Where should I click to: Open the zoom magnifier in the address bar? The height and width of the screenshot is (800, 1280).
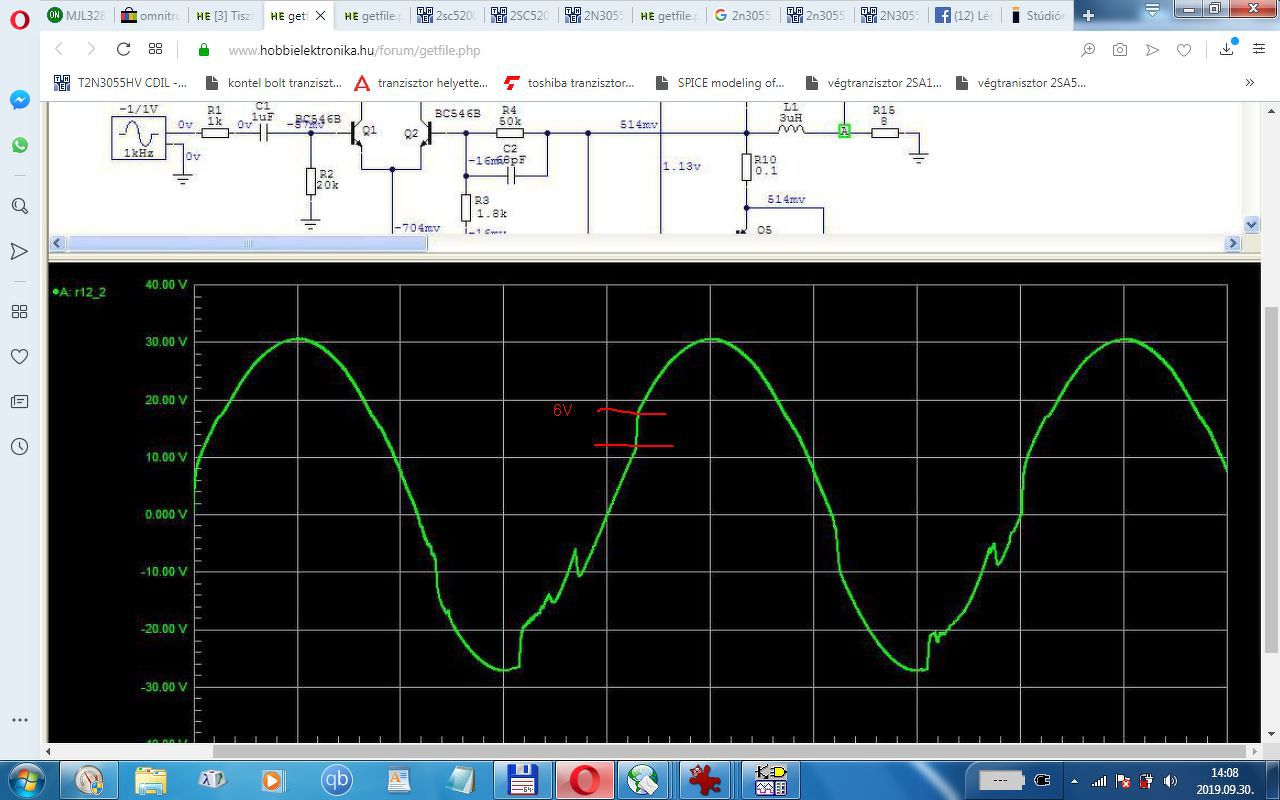(x=1088, y=50)
